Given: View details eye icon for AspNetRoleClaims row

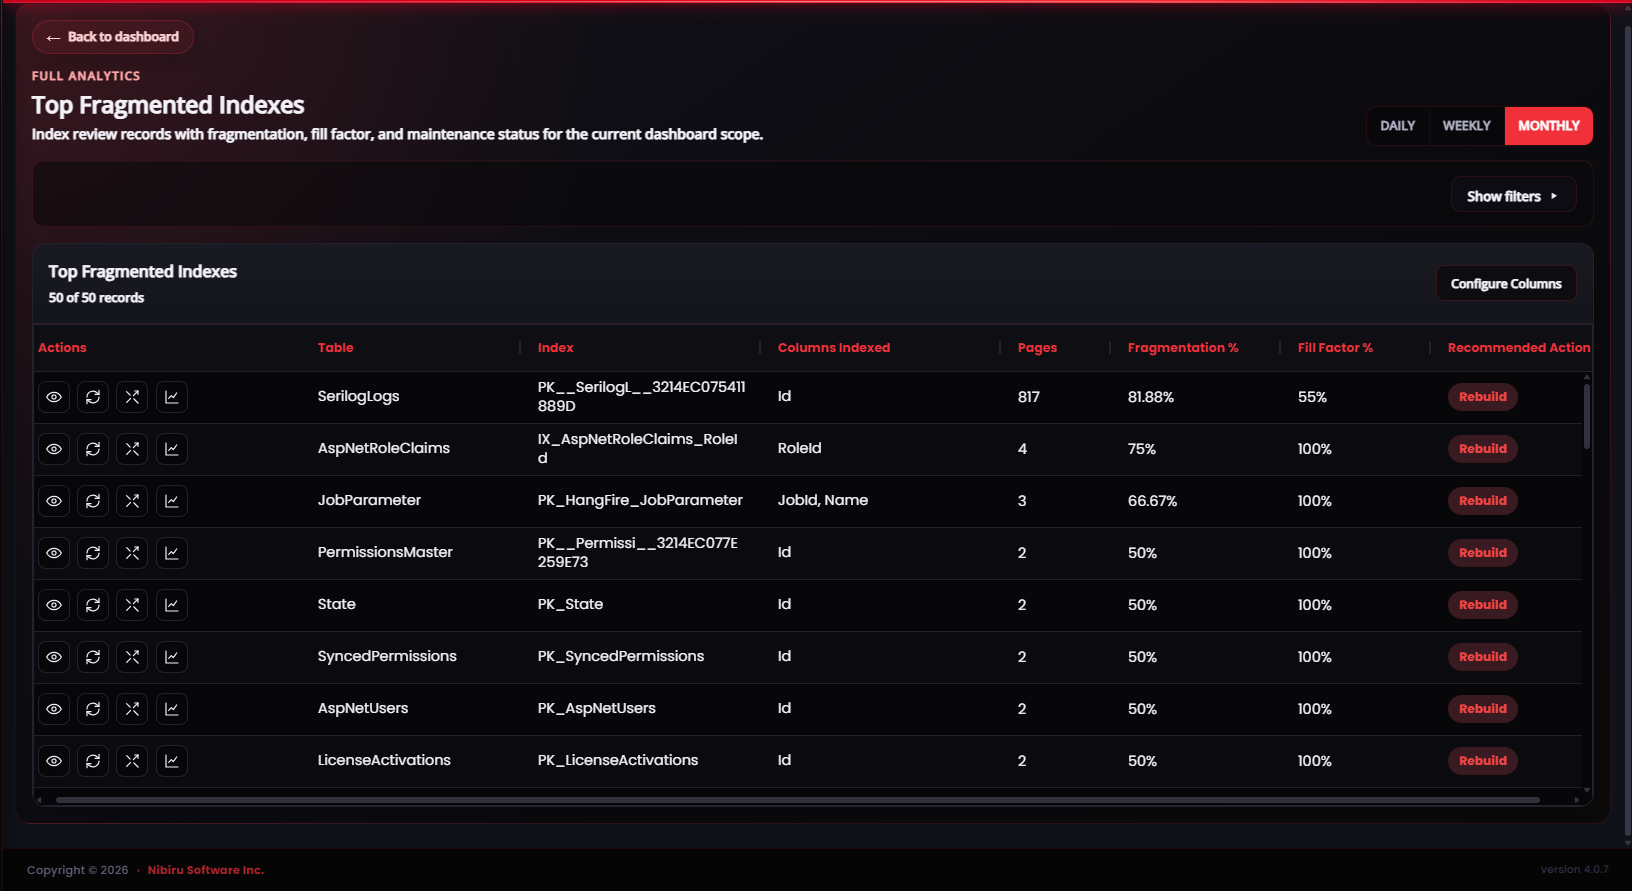Looking at the screenshot, I should click(54, 449).
